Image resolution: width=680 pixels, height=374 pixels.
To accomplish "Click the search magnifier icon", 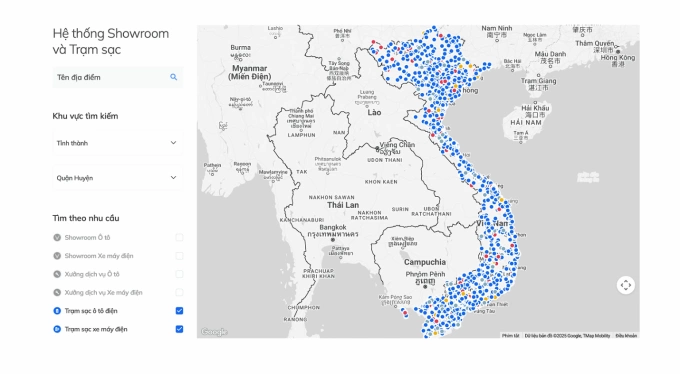I will coord(173,77).
